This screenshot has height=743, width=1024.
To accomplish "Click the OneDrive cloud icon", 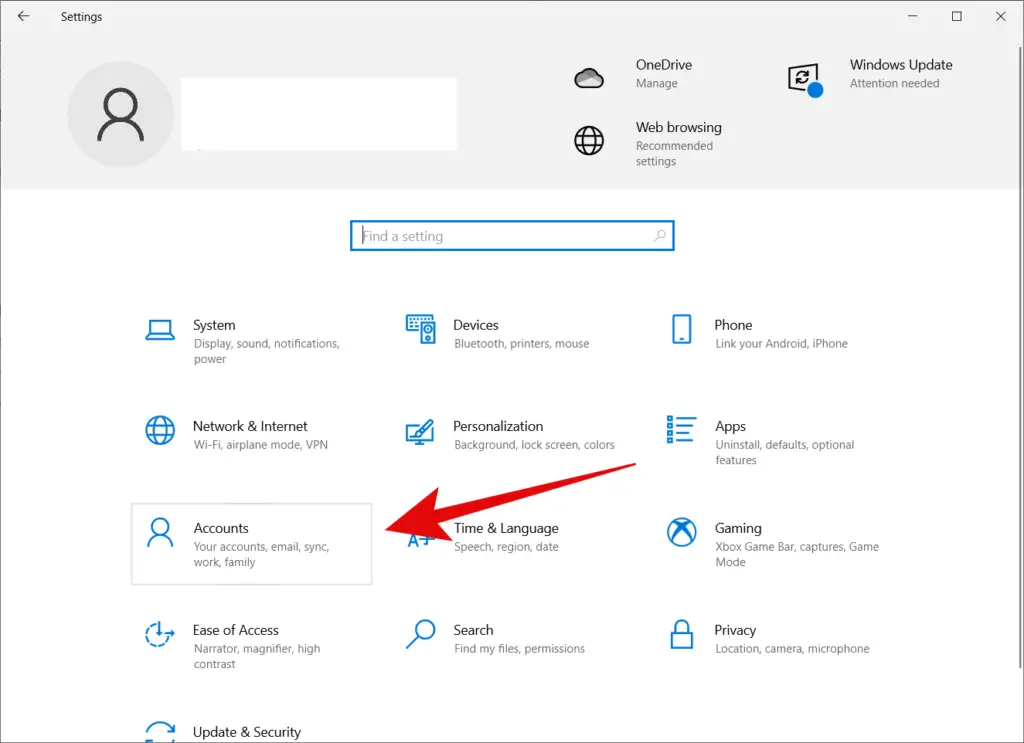I will tap(588, 78).
